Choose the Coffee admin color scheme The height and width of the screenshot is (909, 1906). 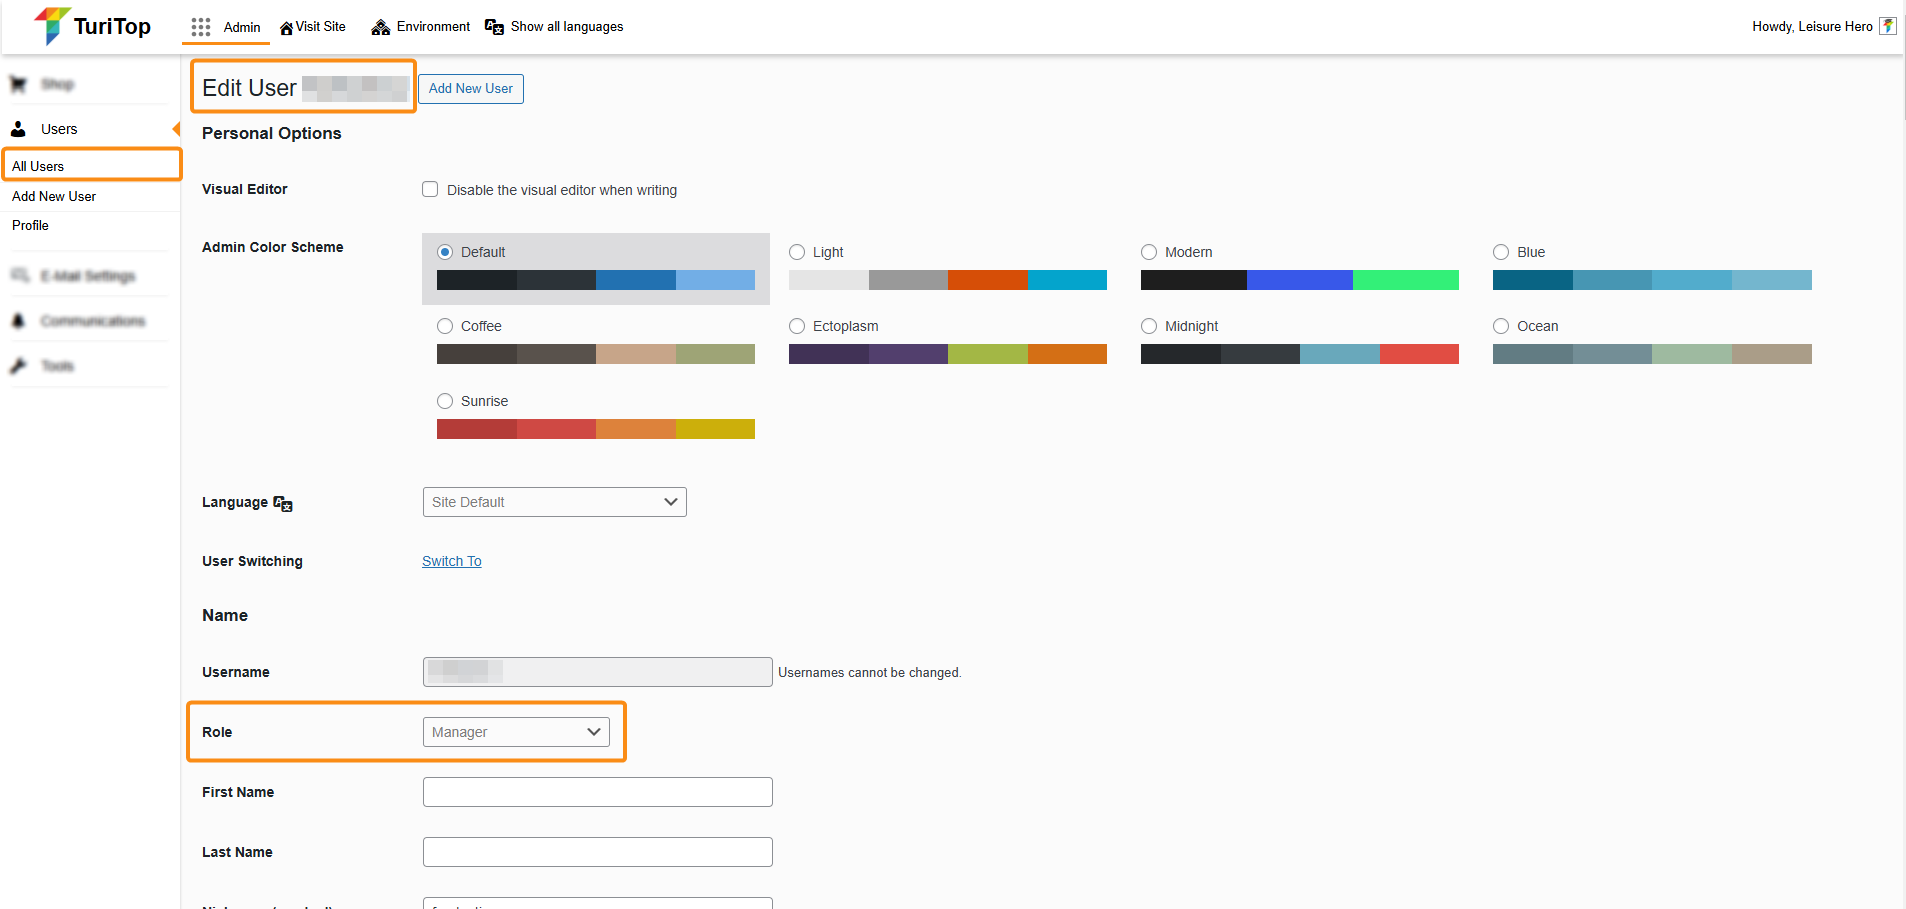(x=445, y=326)
